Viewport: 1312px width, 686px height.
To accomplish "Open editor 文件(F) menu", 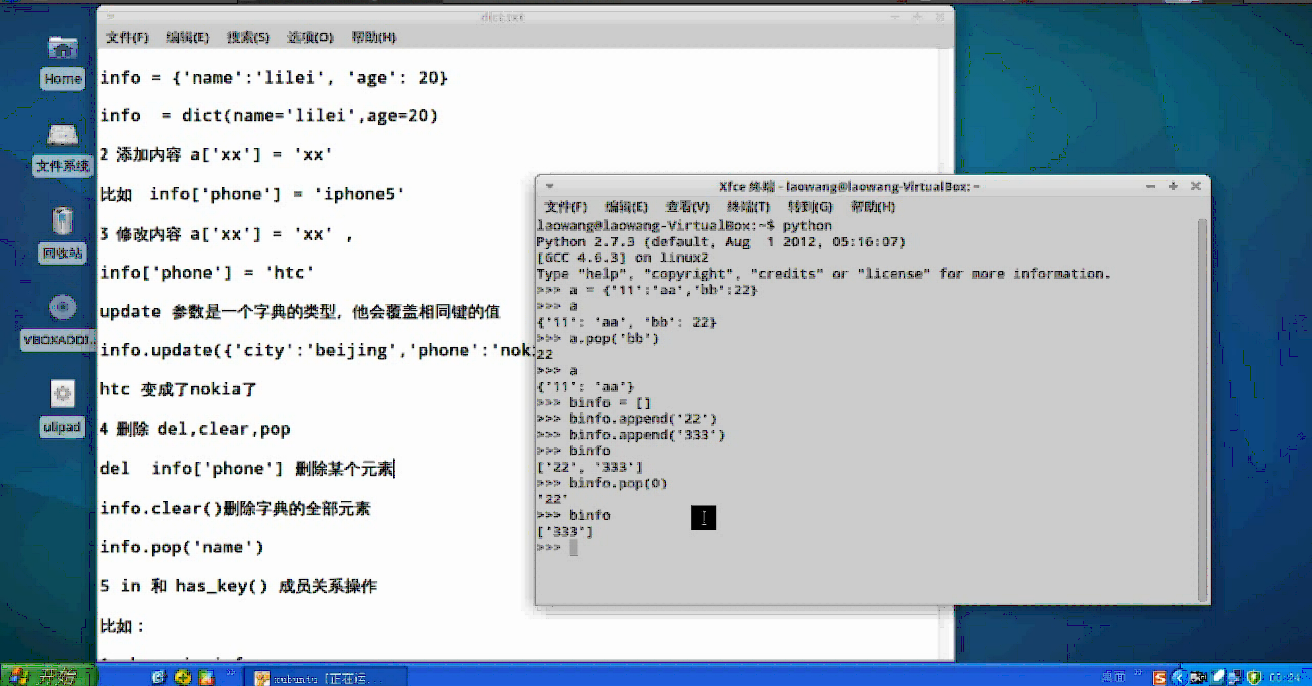I will [127, 37].
